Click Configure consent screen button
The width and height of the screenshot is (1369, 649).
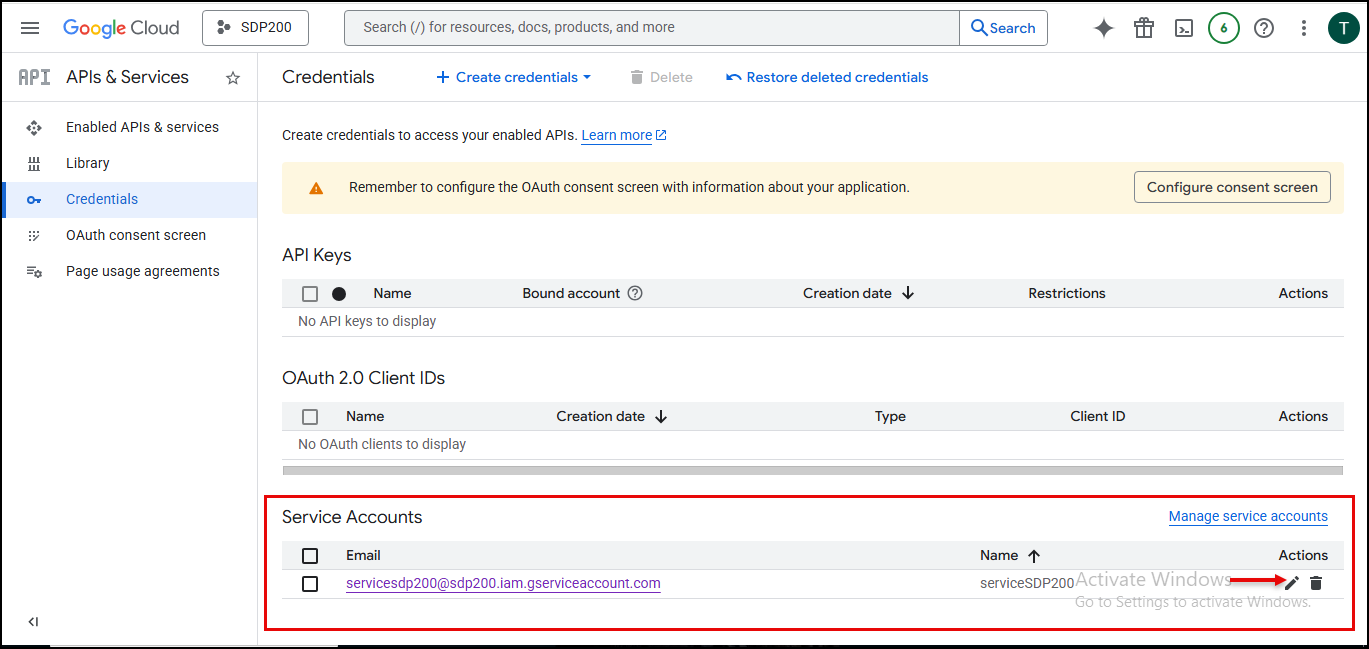1232,187
